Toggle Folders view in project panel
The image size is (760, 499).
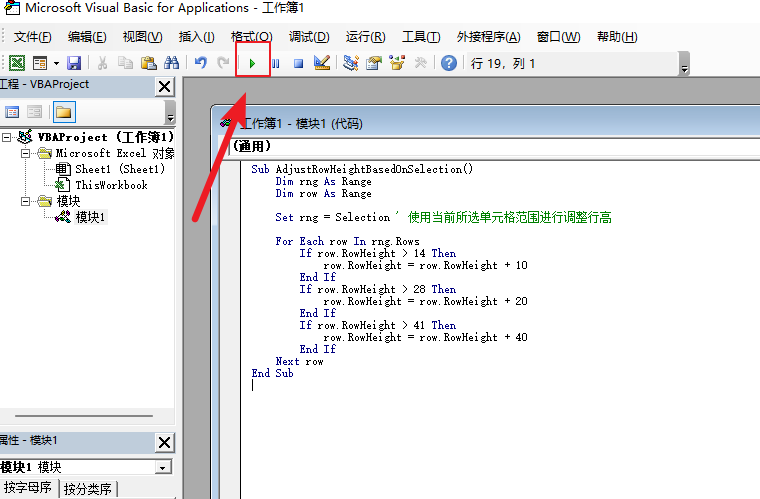coord(64,112)
